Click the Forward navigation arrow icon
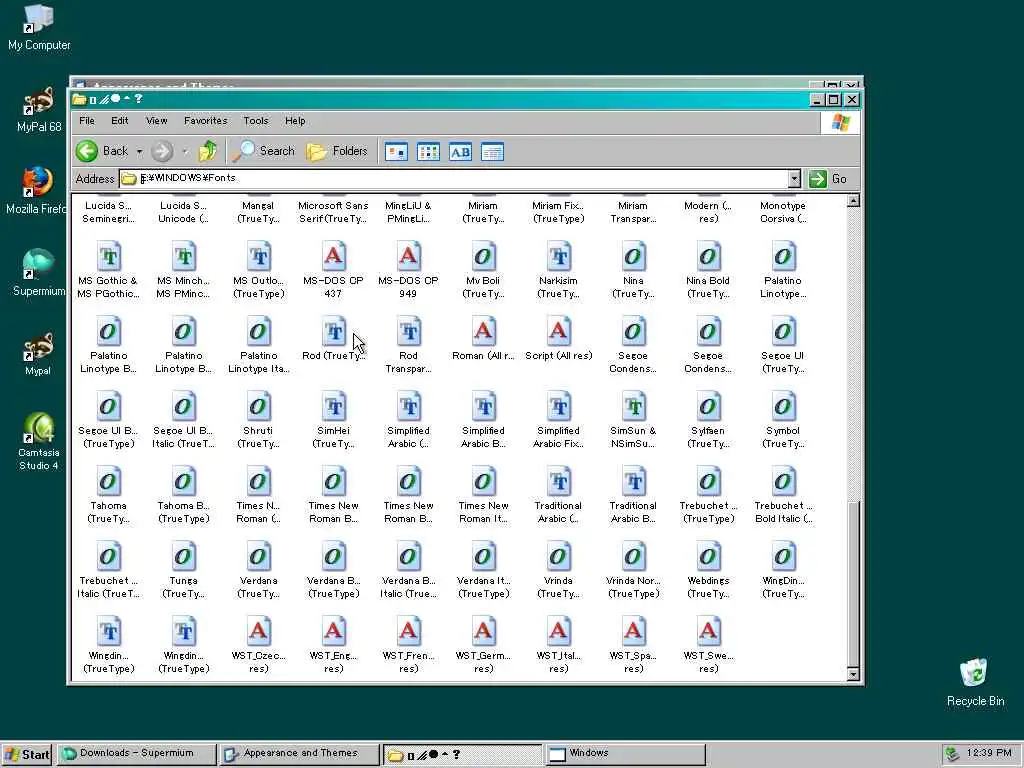 [162, 152]
